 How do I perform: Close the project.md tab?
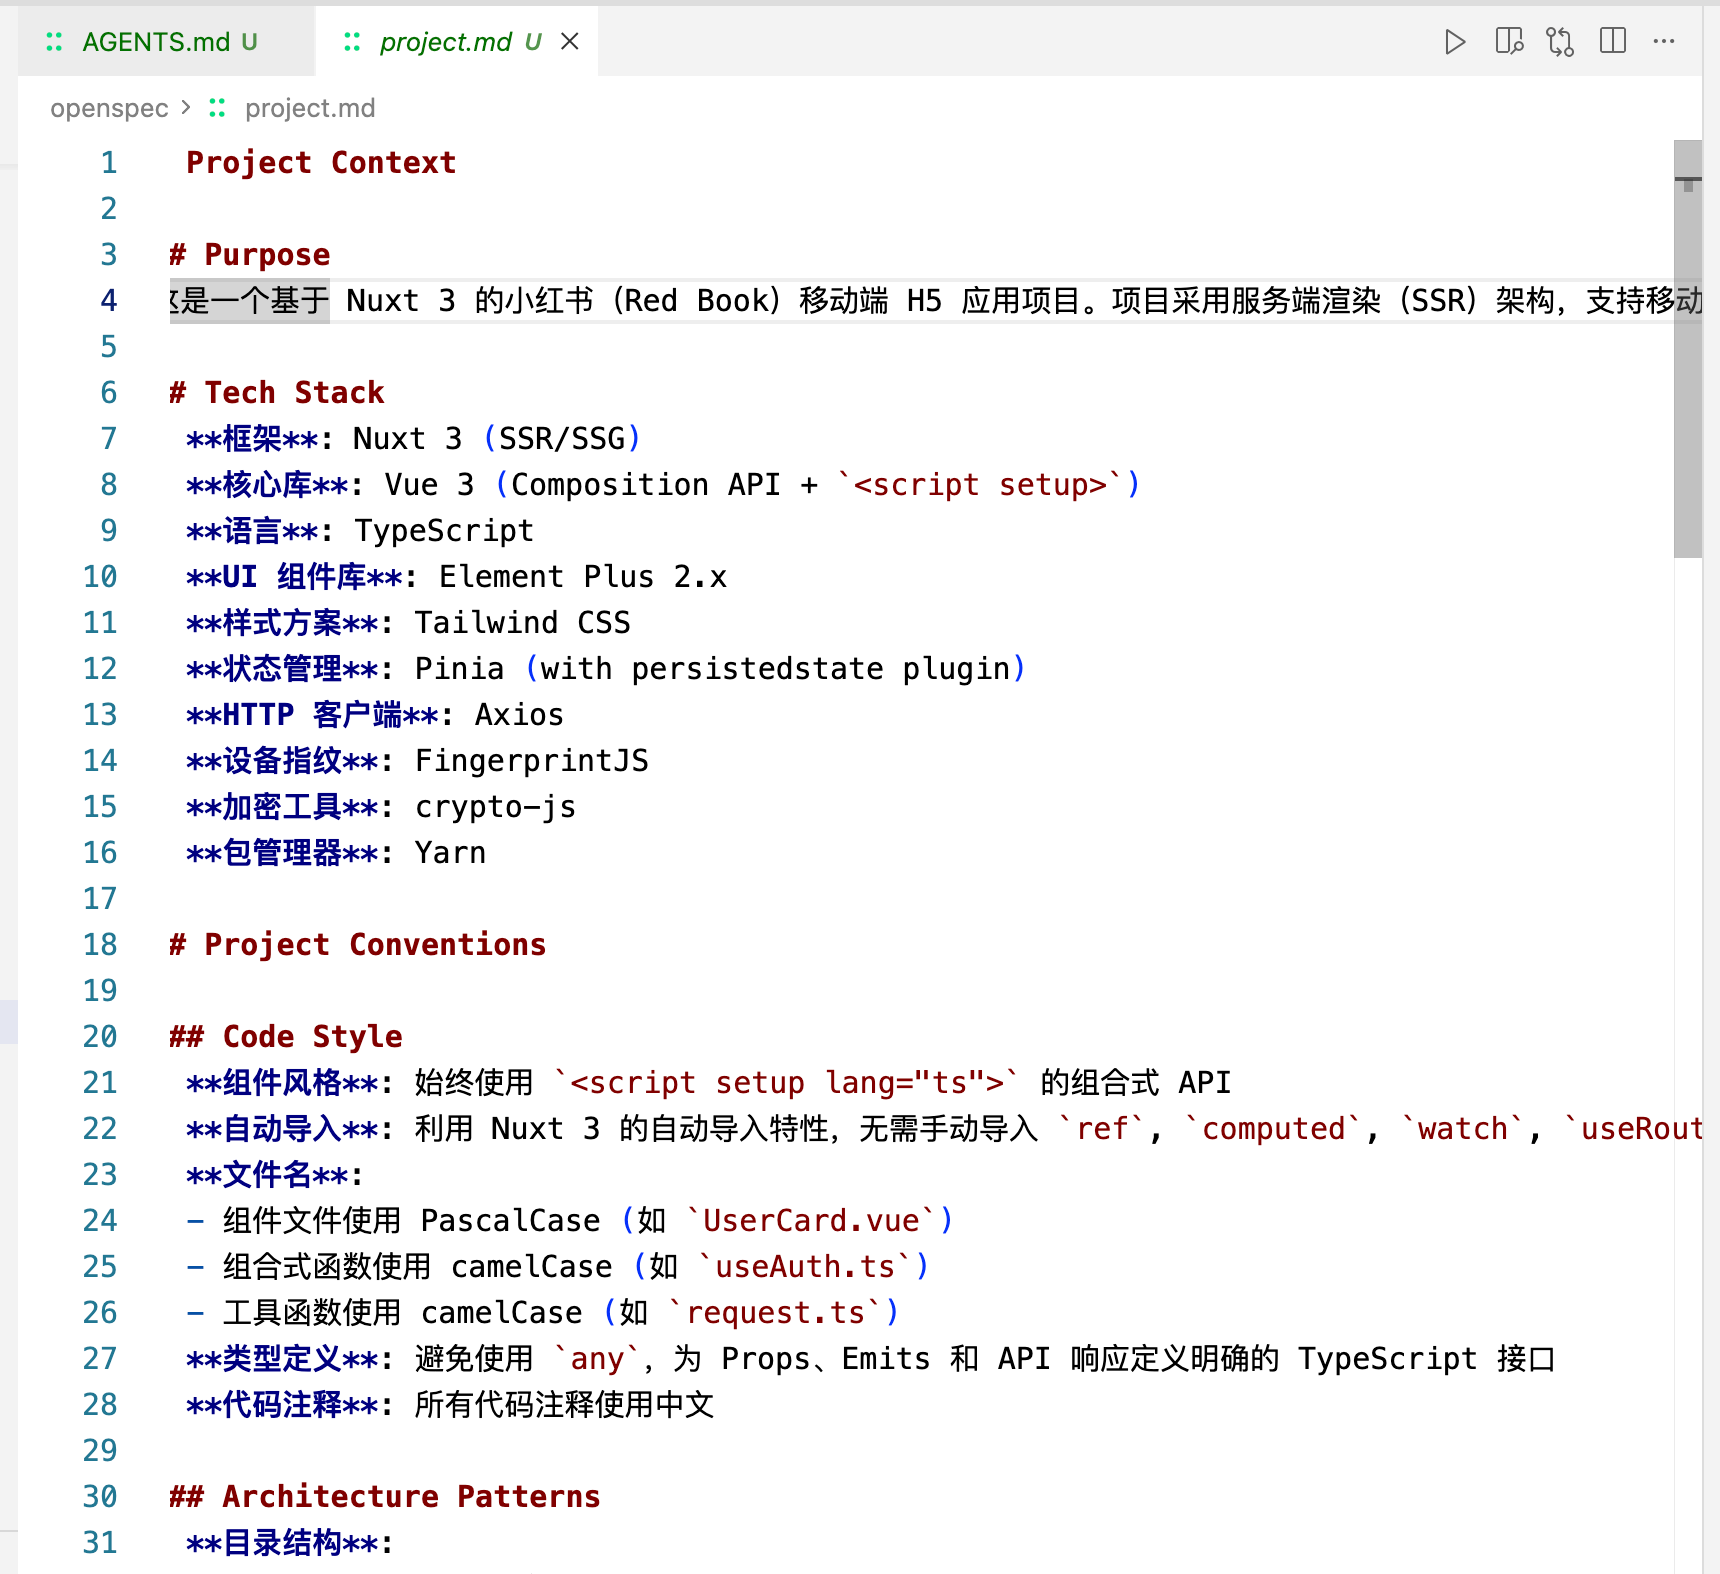tap(570, 42)
